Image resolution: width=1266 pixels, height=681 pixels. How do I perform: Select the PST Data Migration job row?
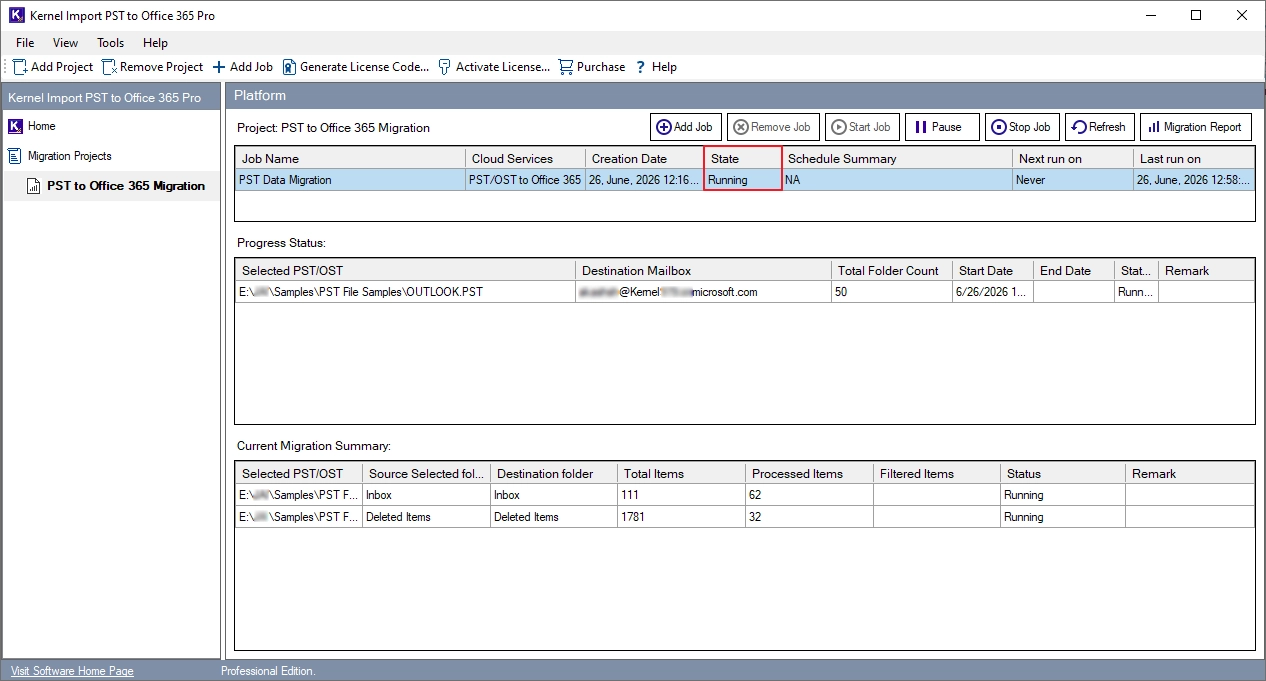pyautogui.click(x=744, y=180)
